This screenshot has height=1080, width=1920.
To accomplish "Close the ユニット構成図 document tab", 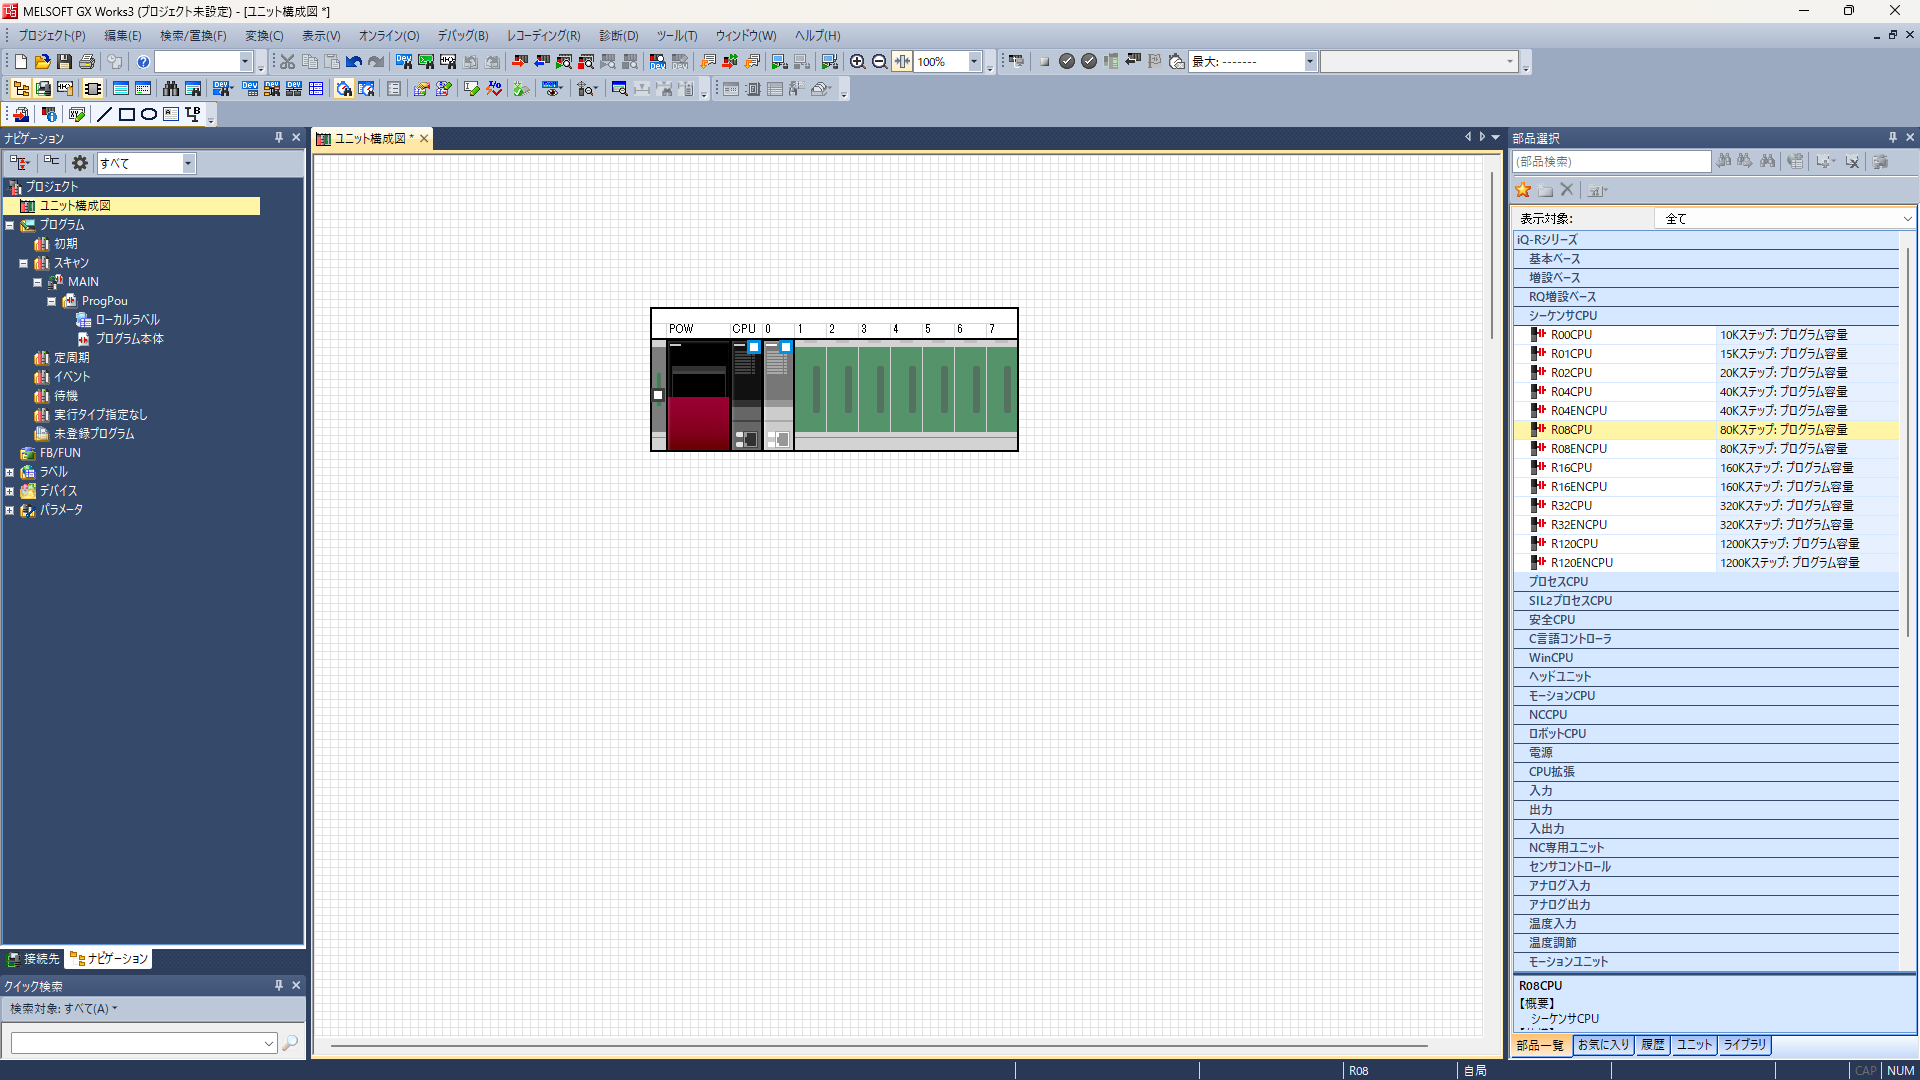I will (x=424, y=139).
